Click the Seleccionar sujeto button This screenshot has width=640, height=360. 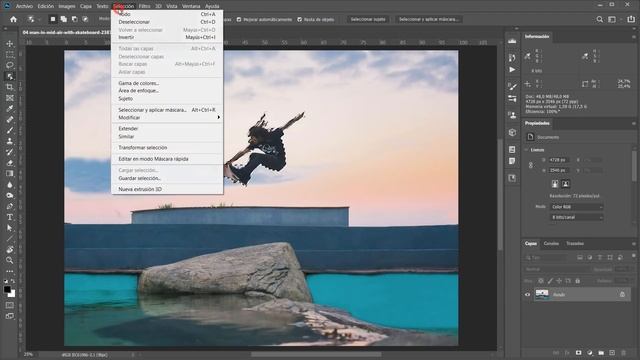click(368, 19)
